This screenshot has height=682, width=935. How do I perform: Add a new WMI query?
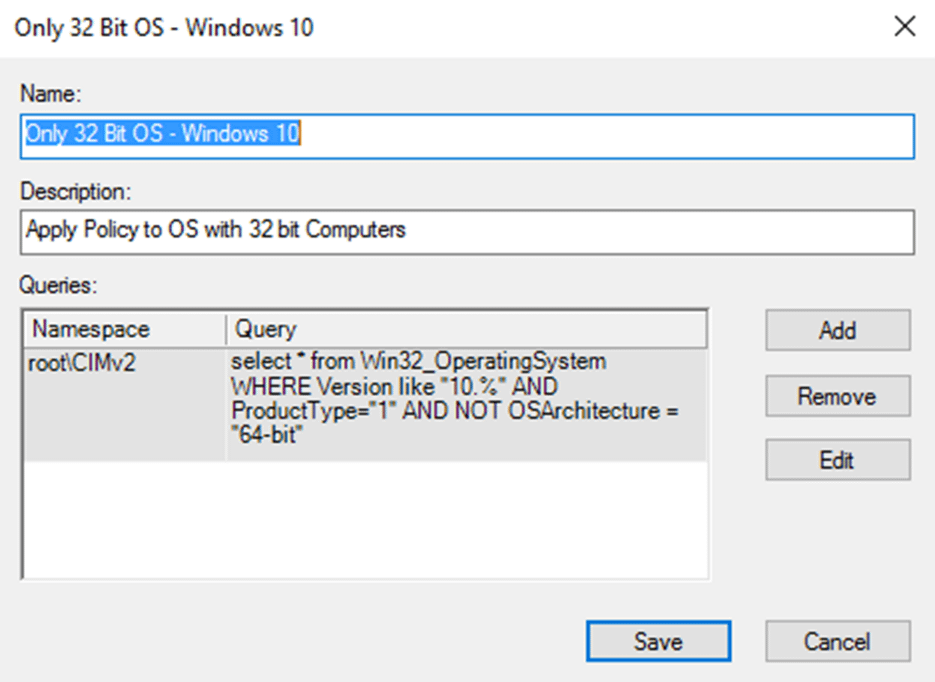click(838, 330)
